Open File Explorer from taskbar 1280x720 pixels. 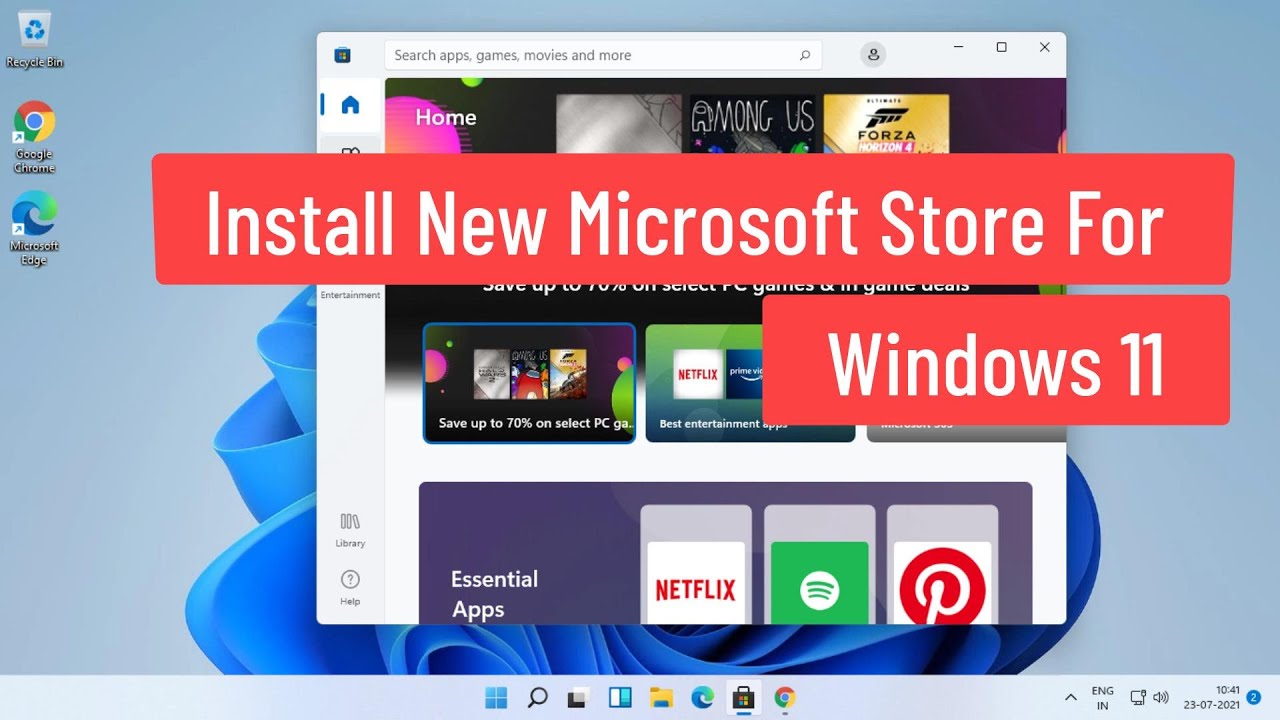click(x=661, y=697)
